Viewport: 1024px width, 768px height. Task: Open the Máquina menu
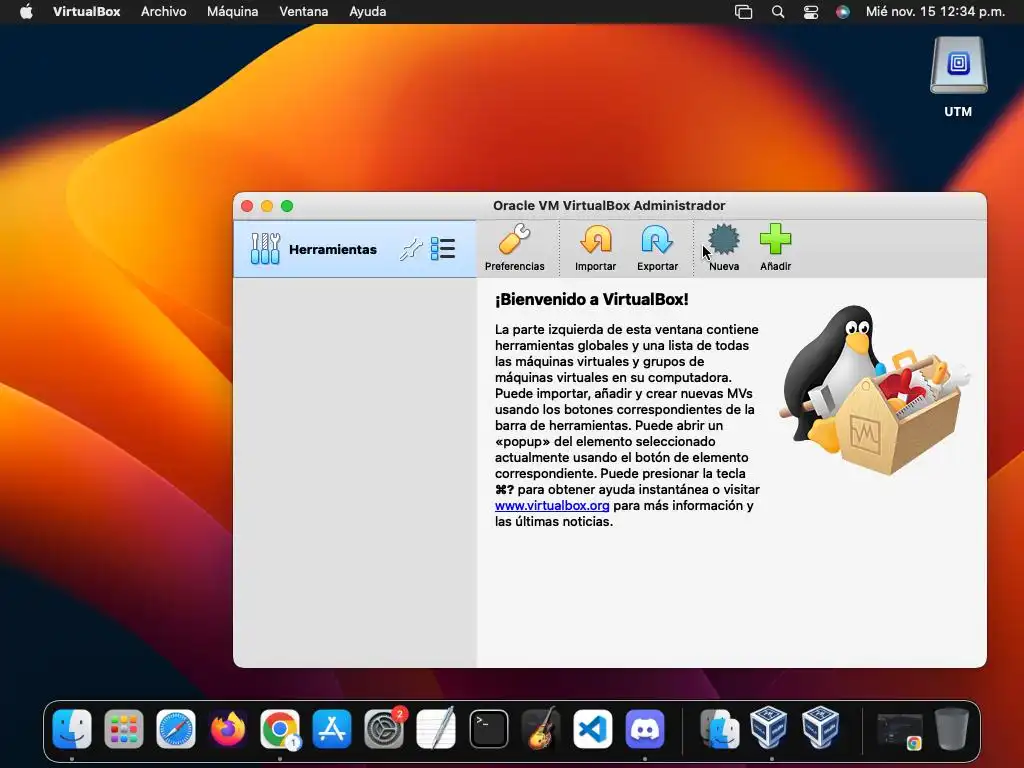(232, 12)
